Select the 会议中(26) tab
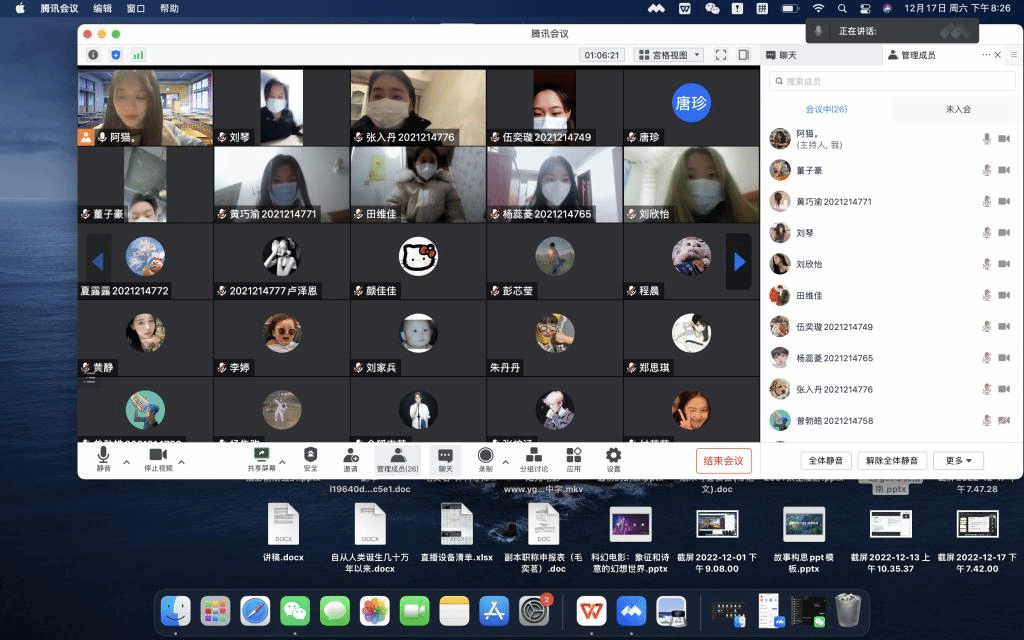 (826, 109)
